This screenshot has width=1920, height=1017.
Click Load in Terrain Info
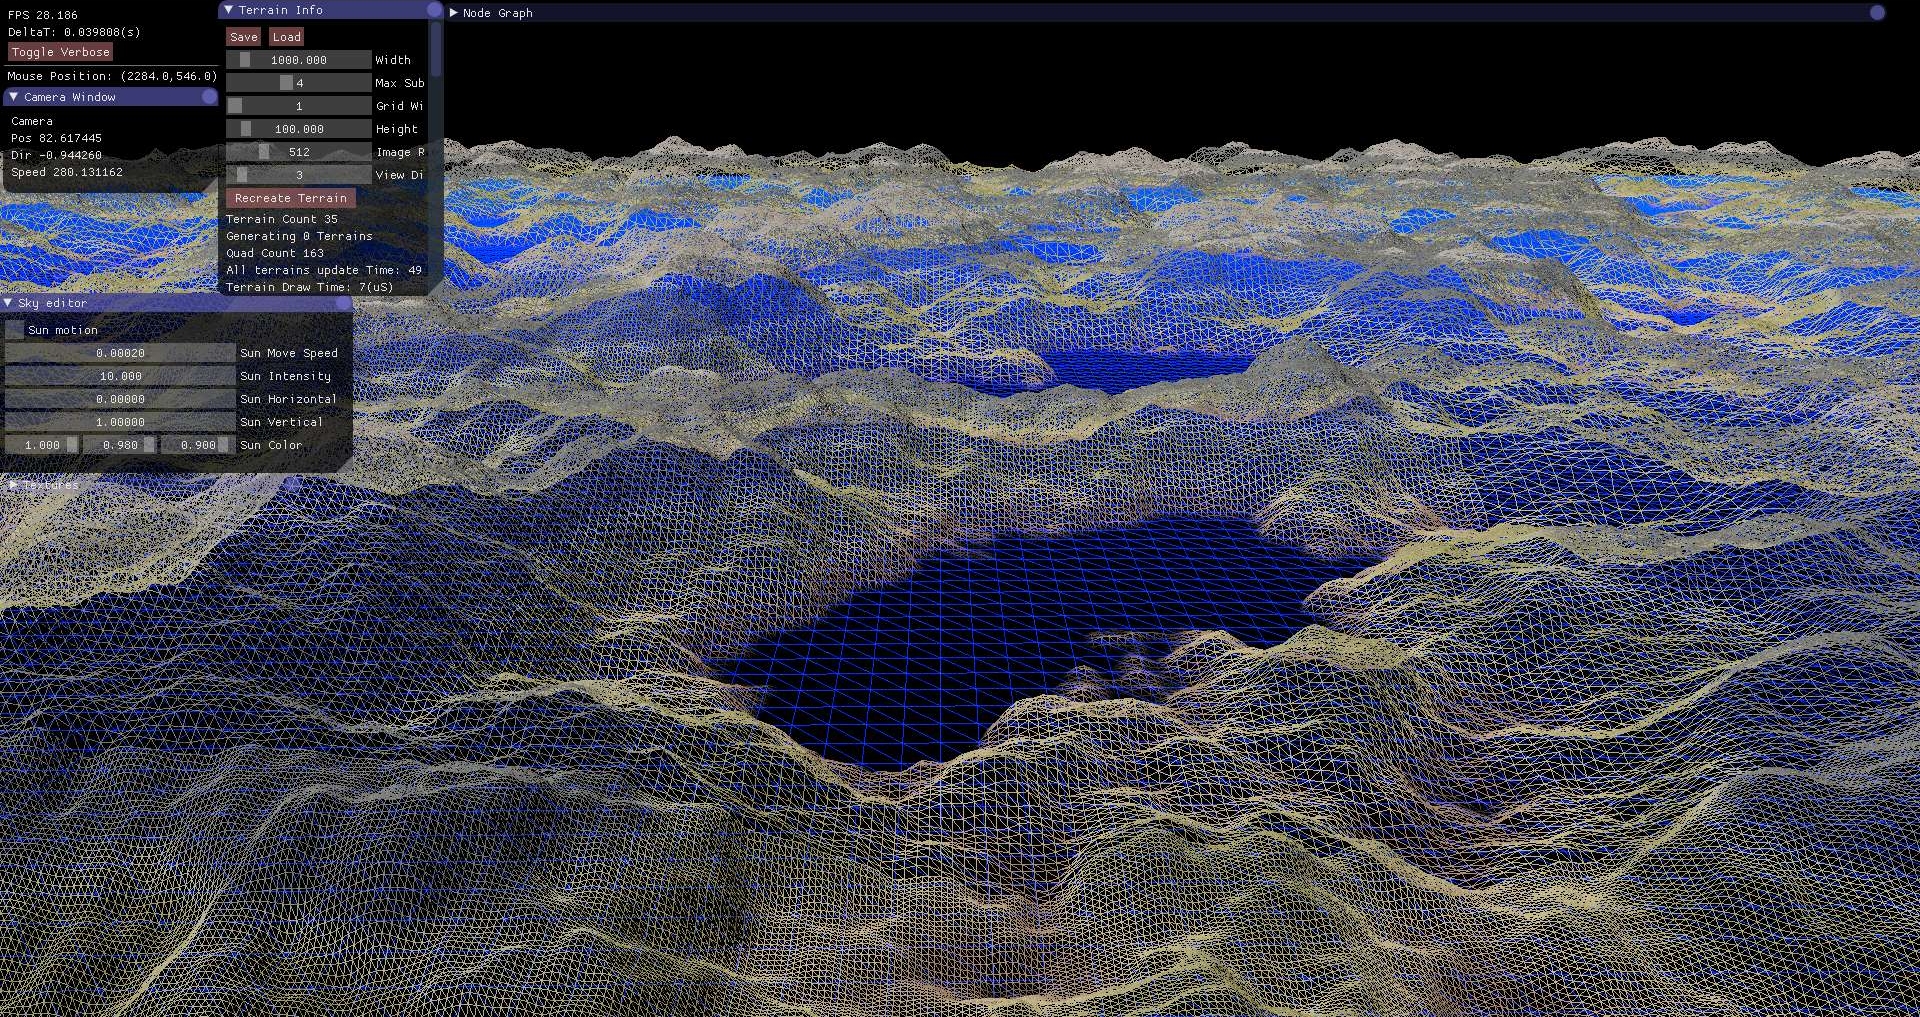coord(287,37)
